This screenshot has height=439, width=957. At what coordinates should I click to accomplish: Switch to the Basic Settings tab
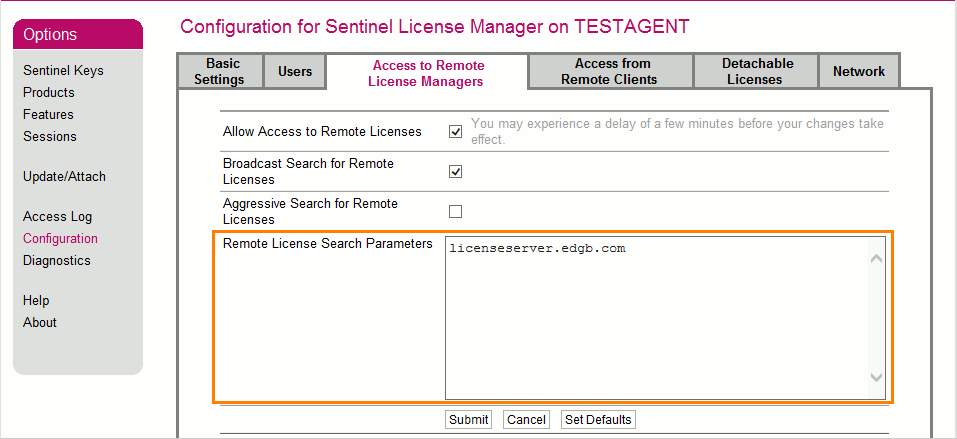click(x=219, y=71)
